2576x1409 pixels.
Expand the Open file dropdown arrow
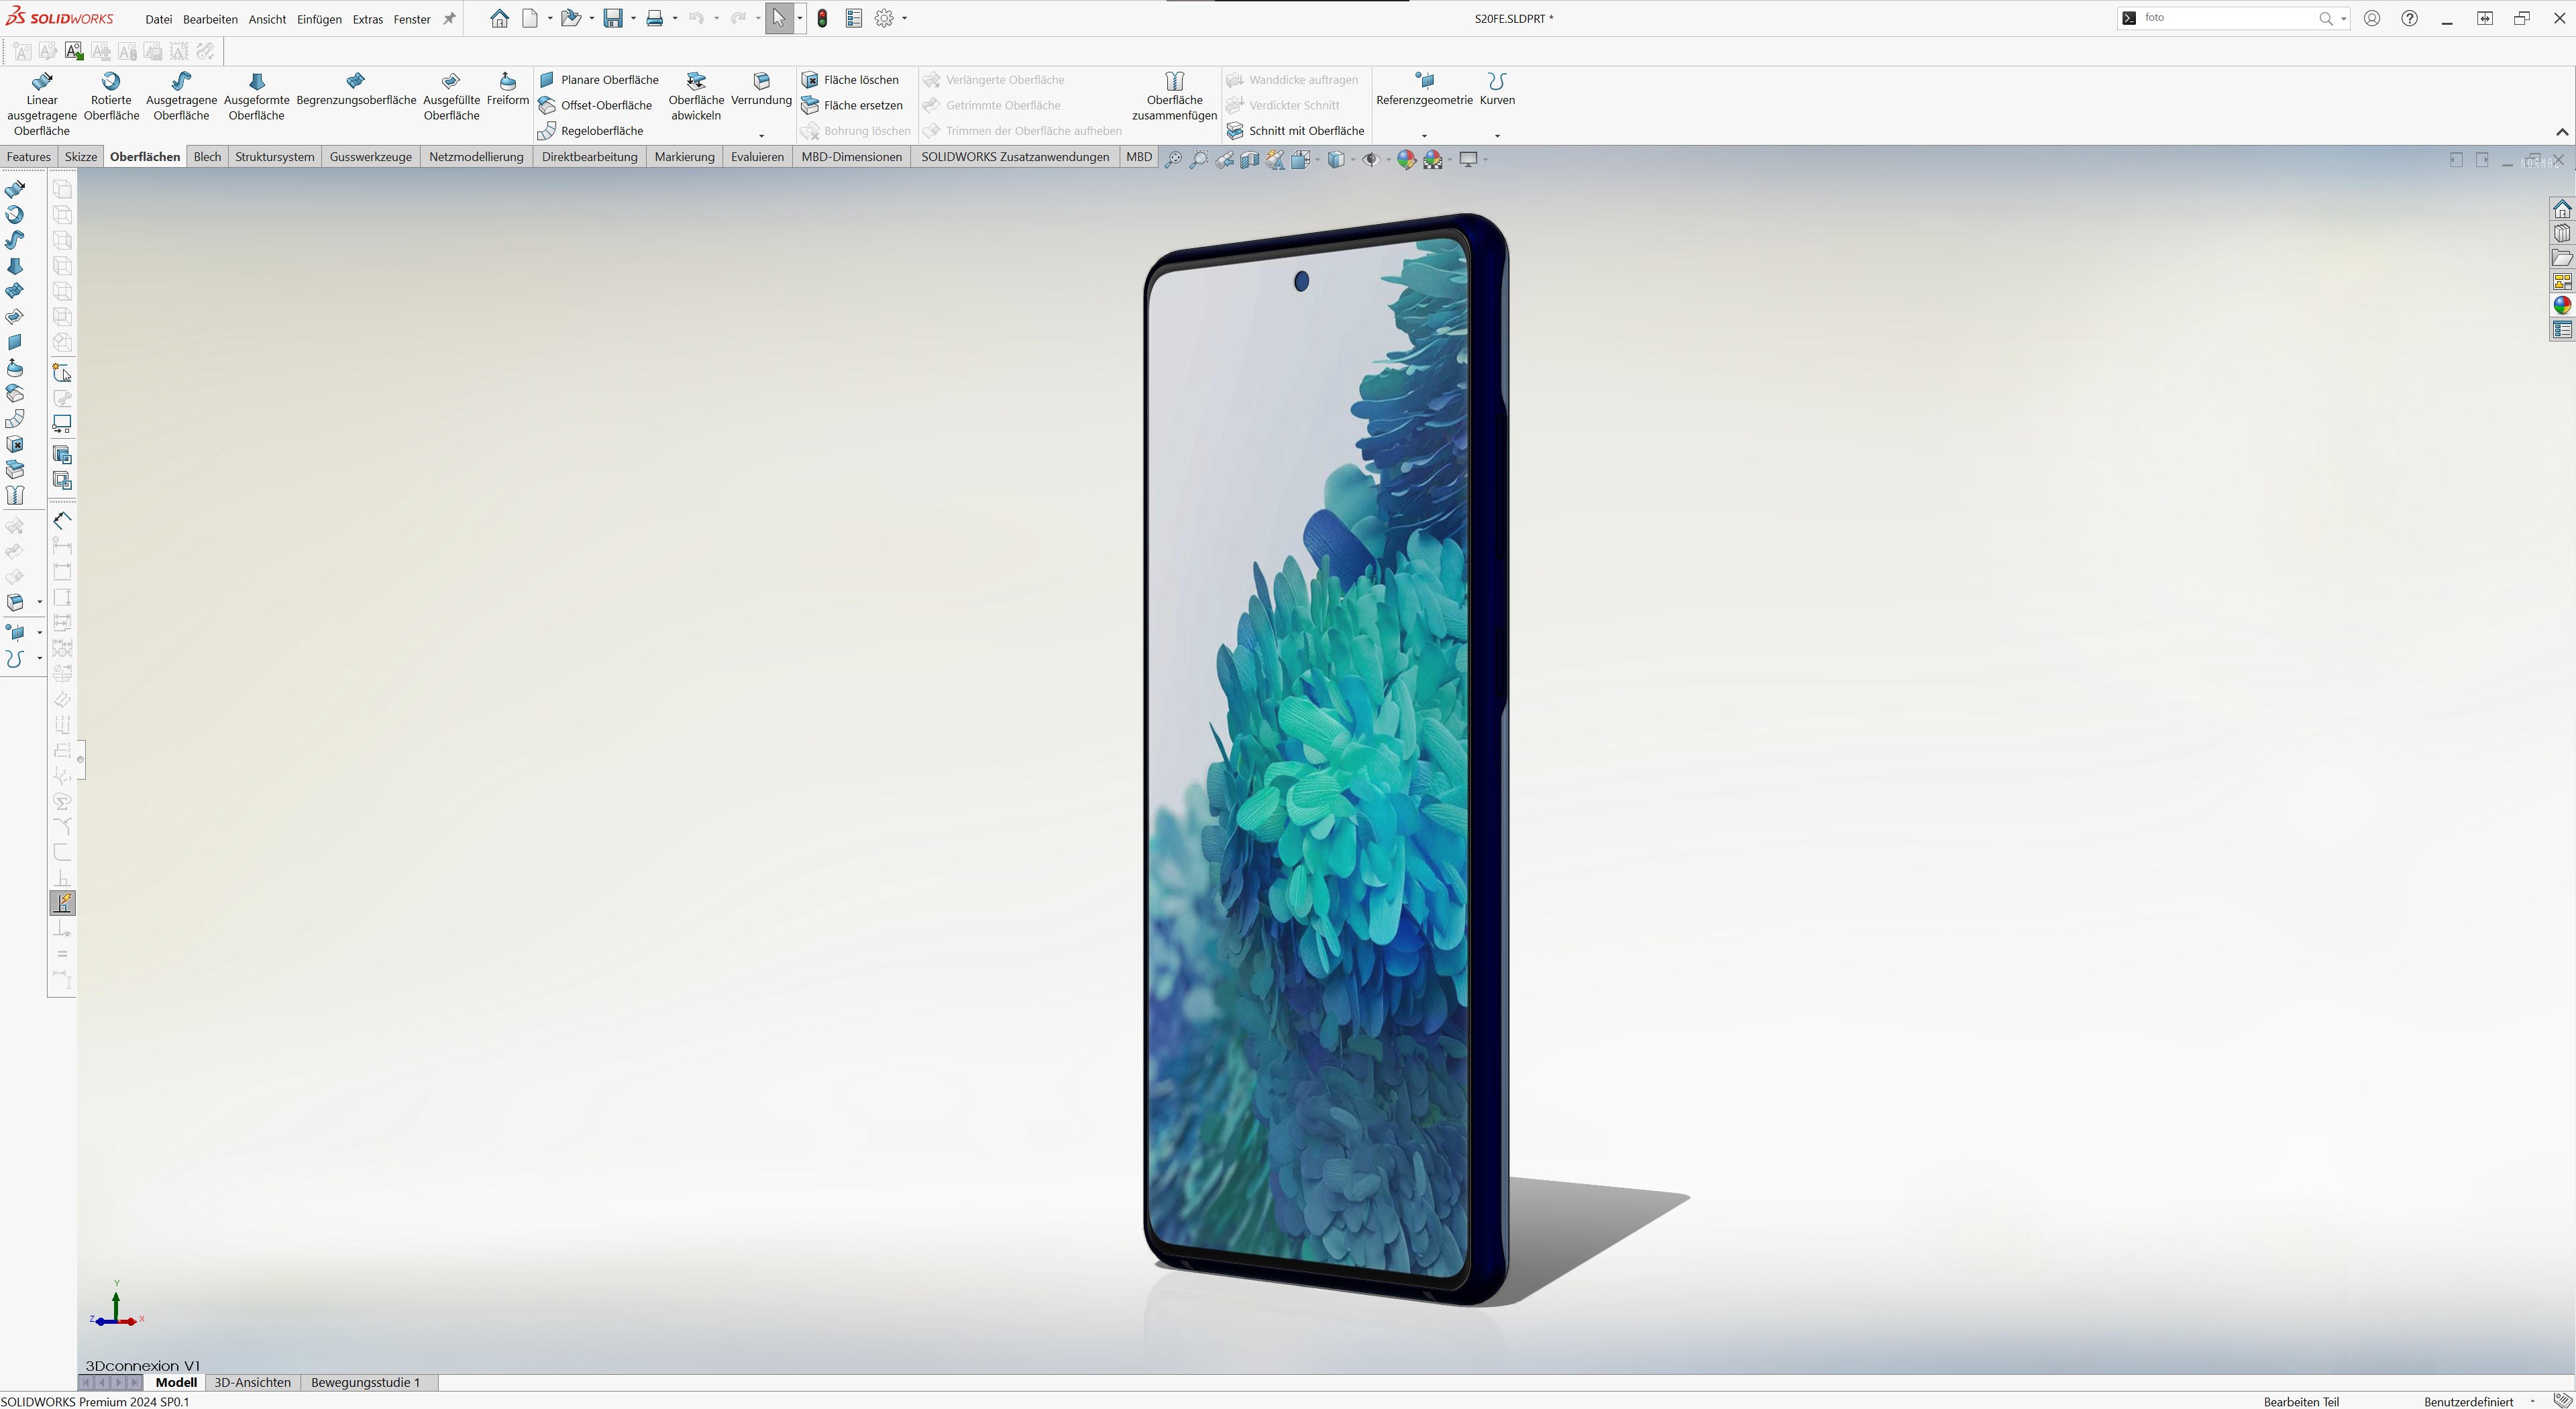click(592, 18)
